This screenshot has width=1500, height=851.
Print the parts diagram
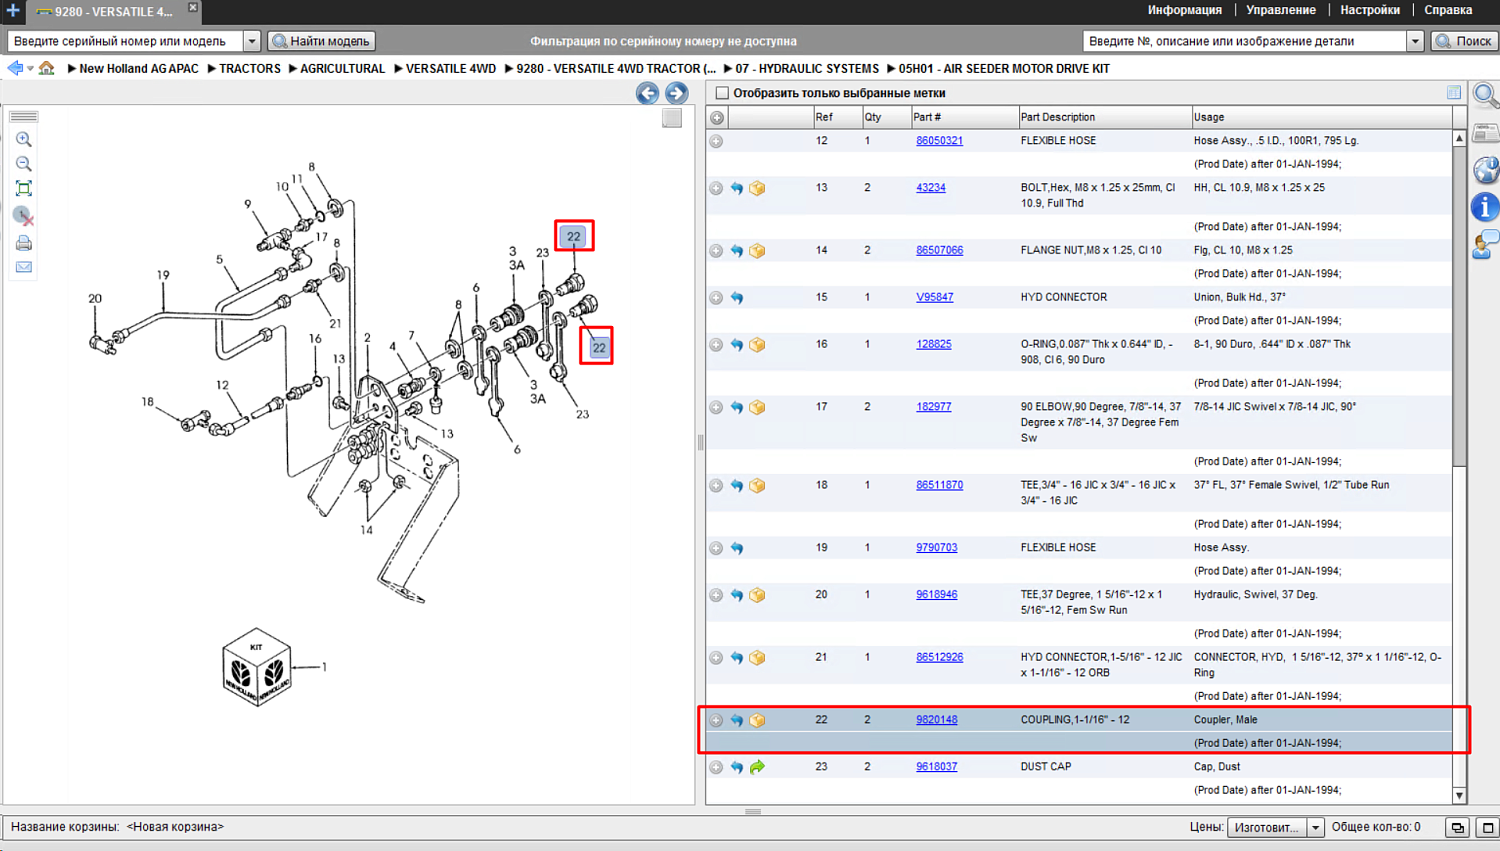[x=24, y=243]
